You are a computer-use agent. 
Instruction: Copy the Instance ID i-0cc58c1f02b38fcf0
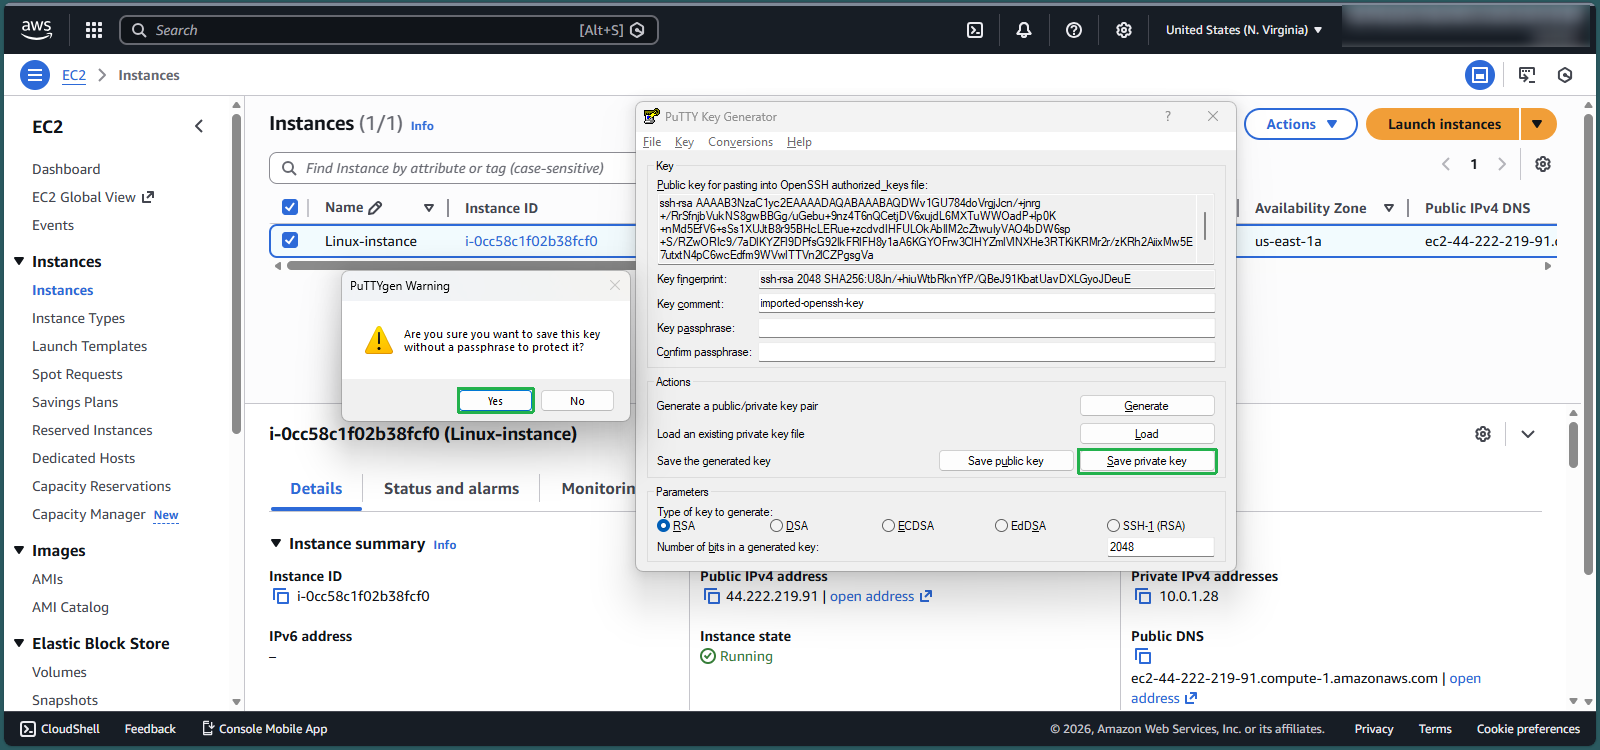pos(281,596)
